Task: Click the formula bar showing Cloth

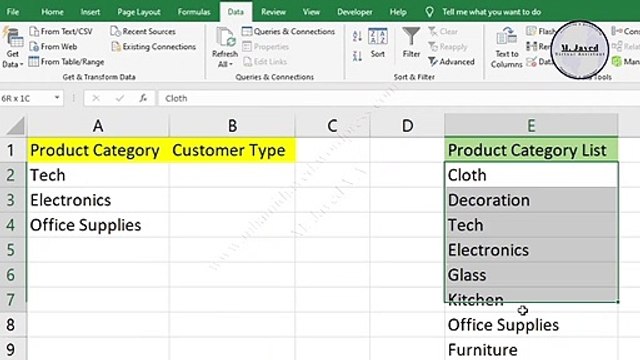Action: point(398,98)
